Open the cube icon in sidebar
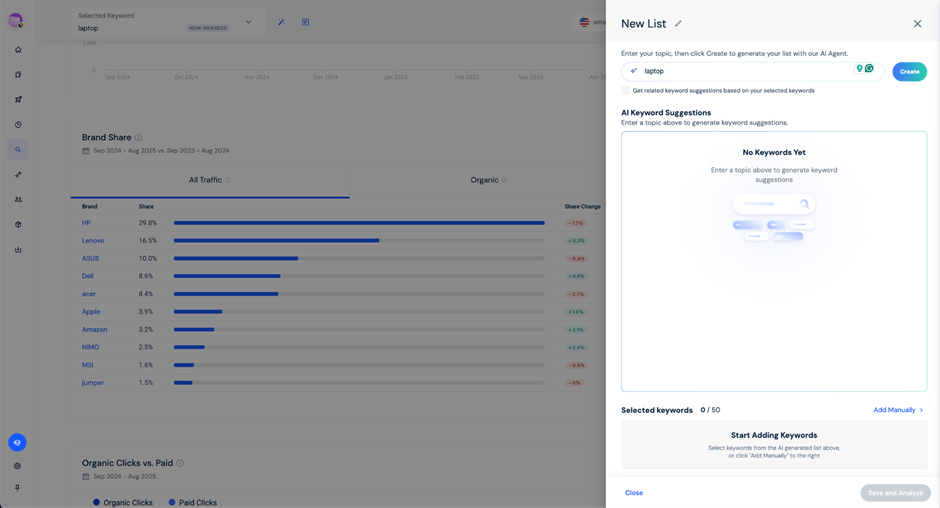The width and height of the screenshot is (940, 508). point(18,225)
